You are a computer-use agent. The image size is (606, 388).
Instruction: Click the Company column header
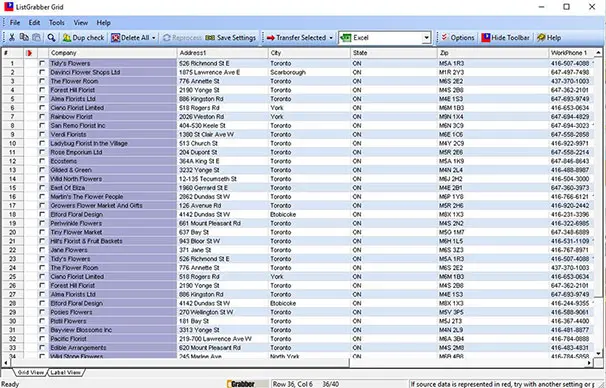pos(112,53)
